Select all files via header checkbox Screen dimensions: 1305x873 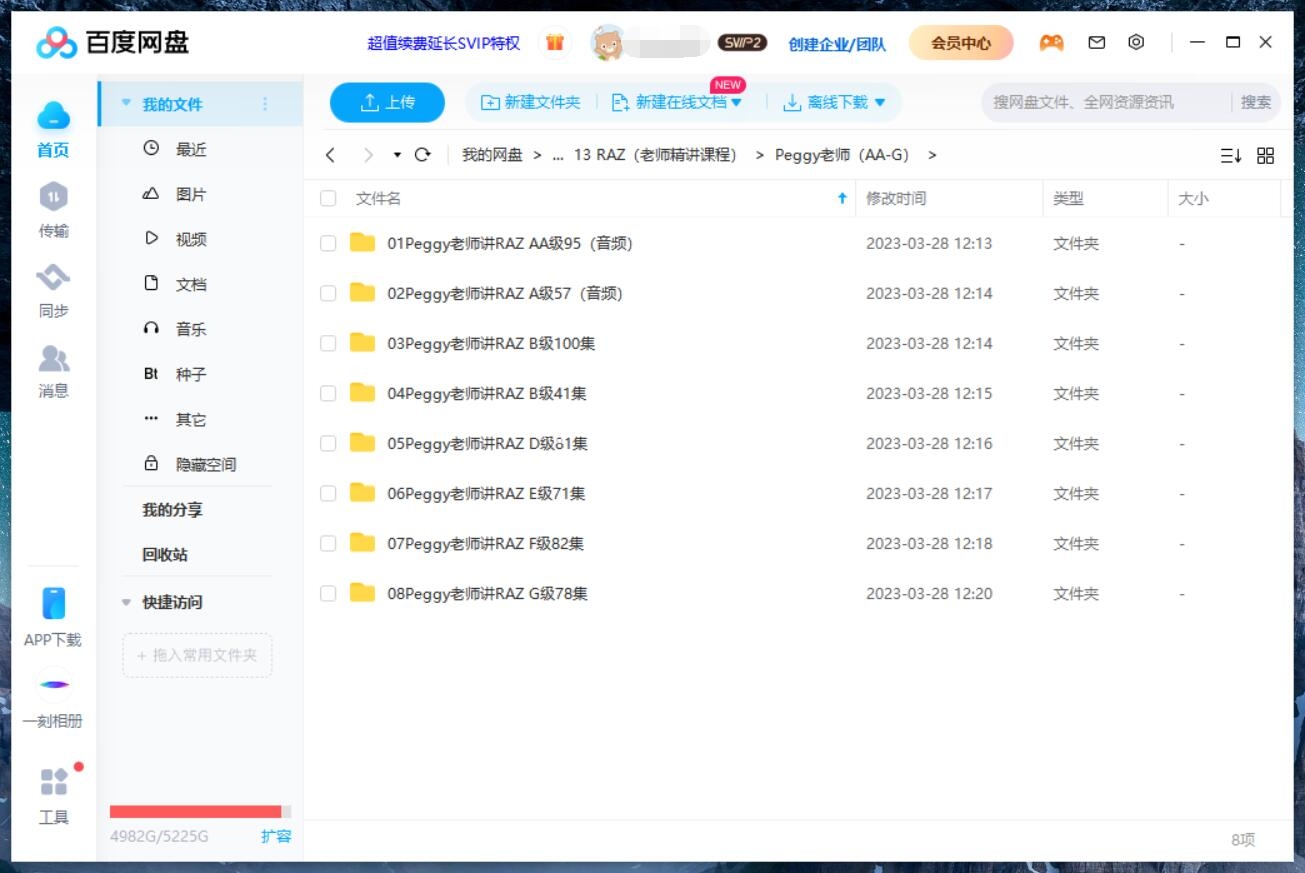point(327,199)
